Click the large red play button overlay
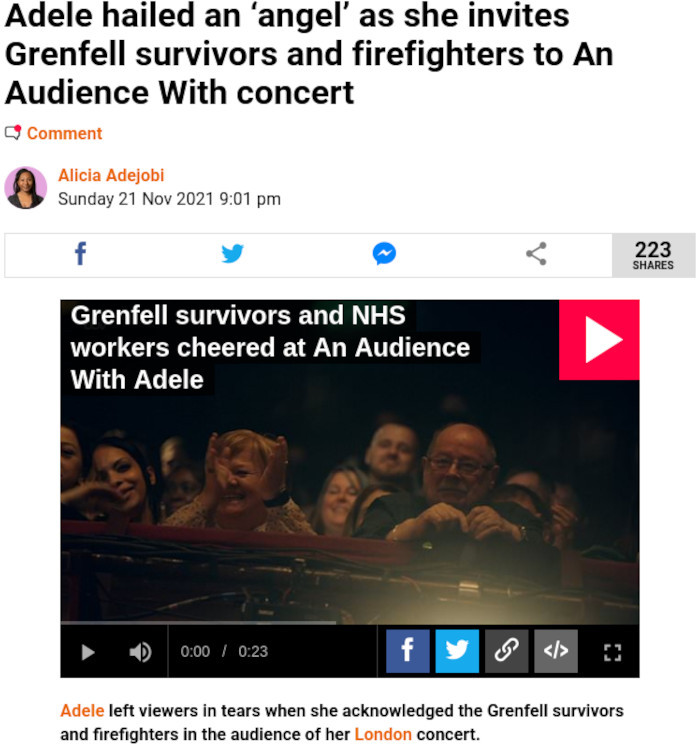This screenshot has height=750, width=700. (x=599, y=340)
